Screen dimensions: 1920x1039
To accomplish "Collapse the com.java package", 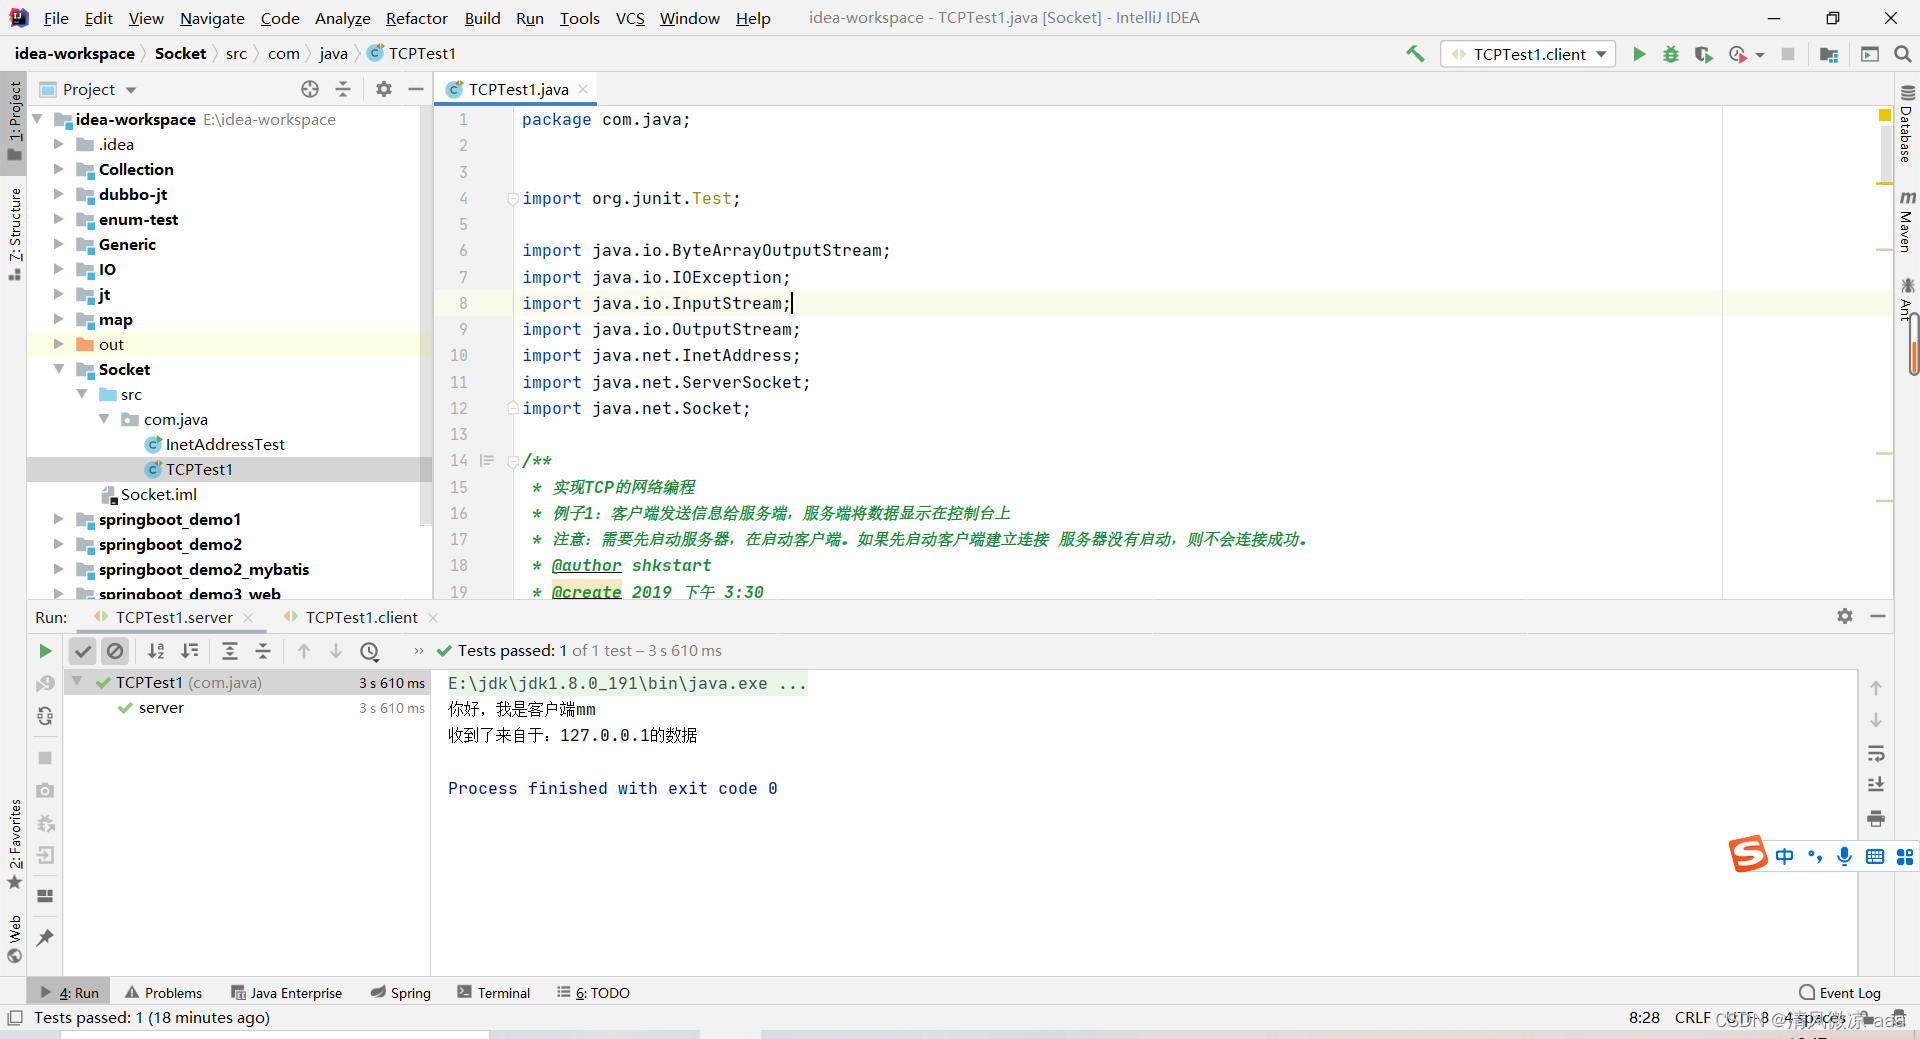I will point(104,419).
